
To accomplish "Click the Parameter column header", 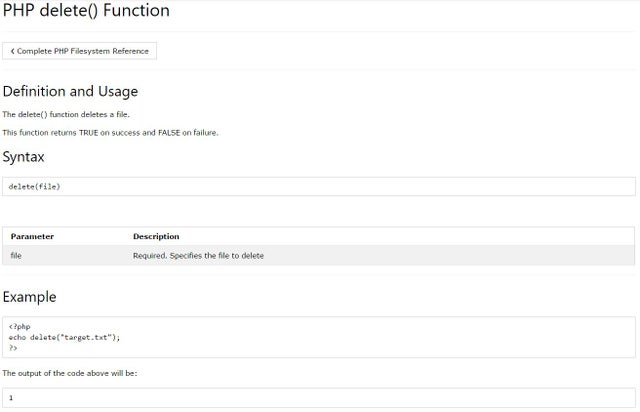I will (x=32, y=236).
